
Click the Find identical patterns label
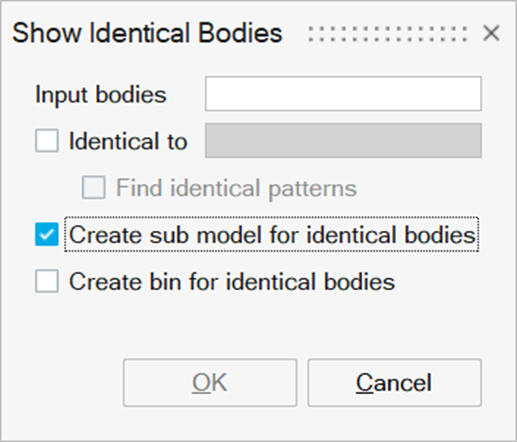(x=236, y=188)
